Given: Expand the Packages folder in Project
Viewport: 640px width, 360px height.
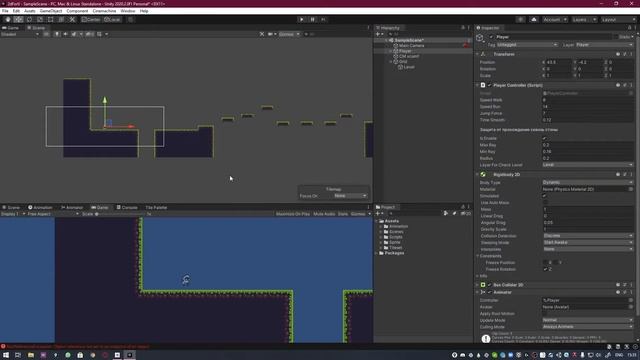Looking at the screenshot, I should point(376,253).
